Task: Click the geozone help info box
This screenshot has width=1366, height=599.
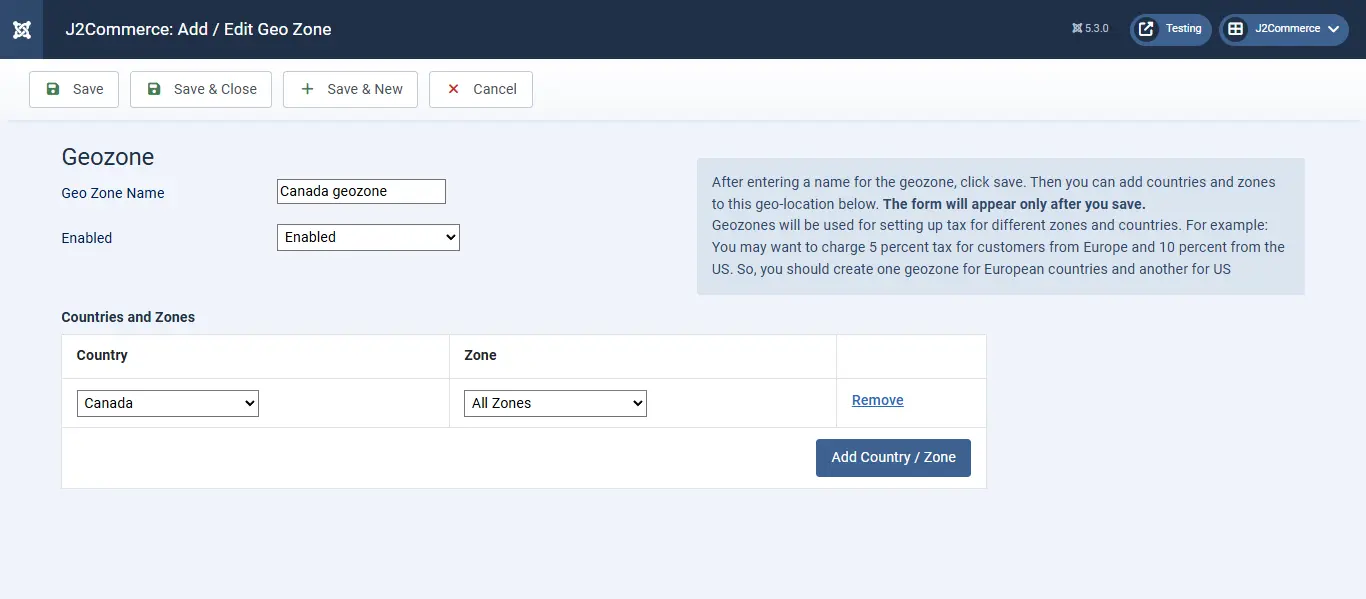Action: (x=1001, y=226)
